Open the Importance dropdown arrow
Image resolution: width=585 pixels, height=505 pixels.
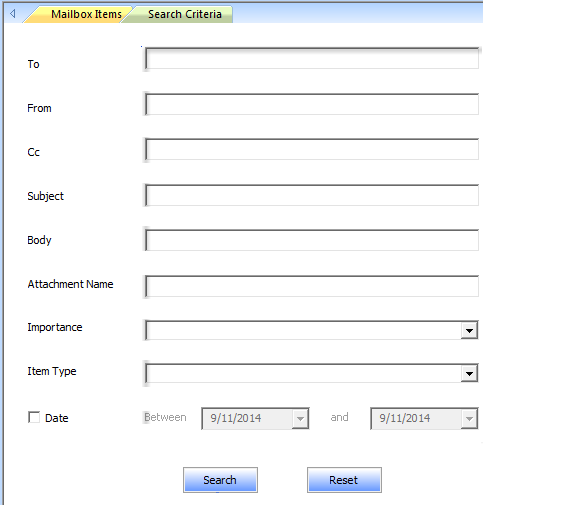click(469, 330)
